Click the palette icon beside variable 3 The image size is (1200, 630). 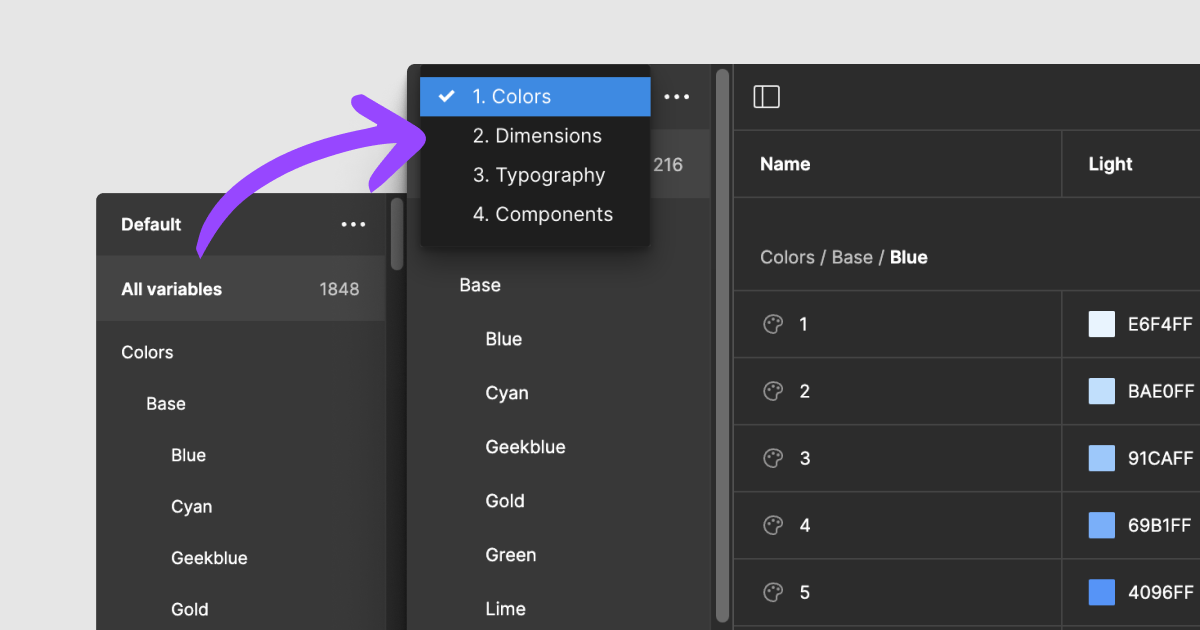click(772, 458)
